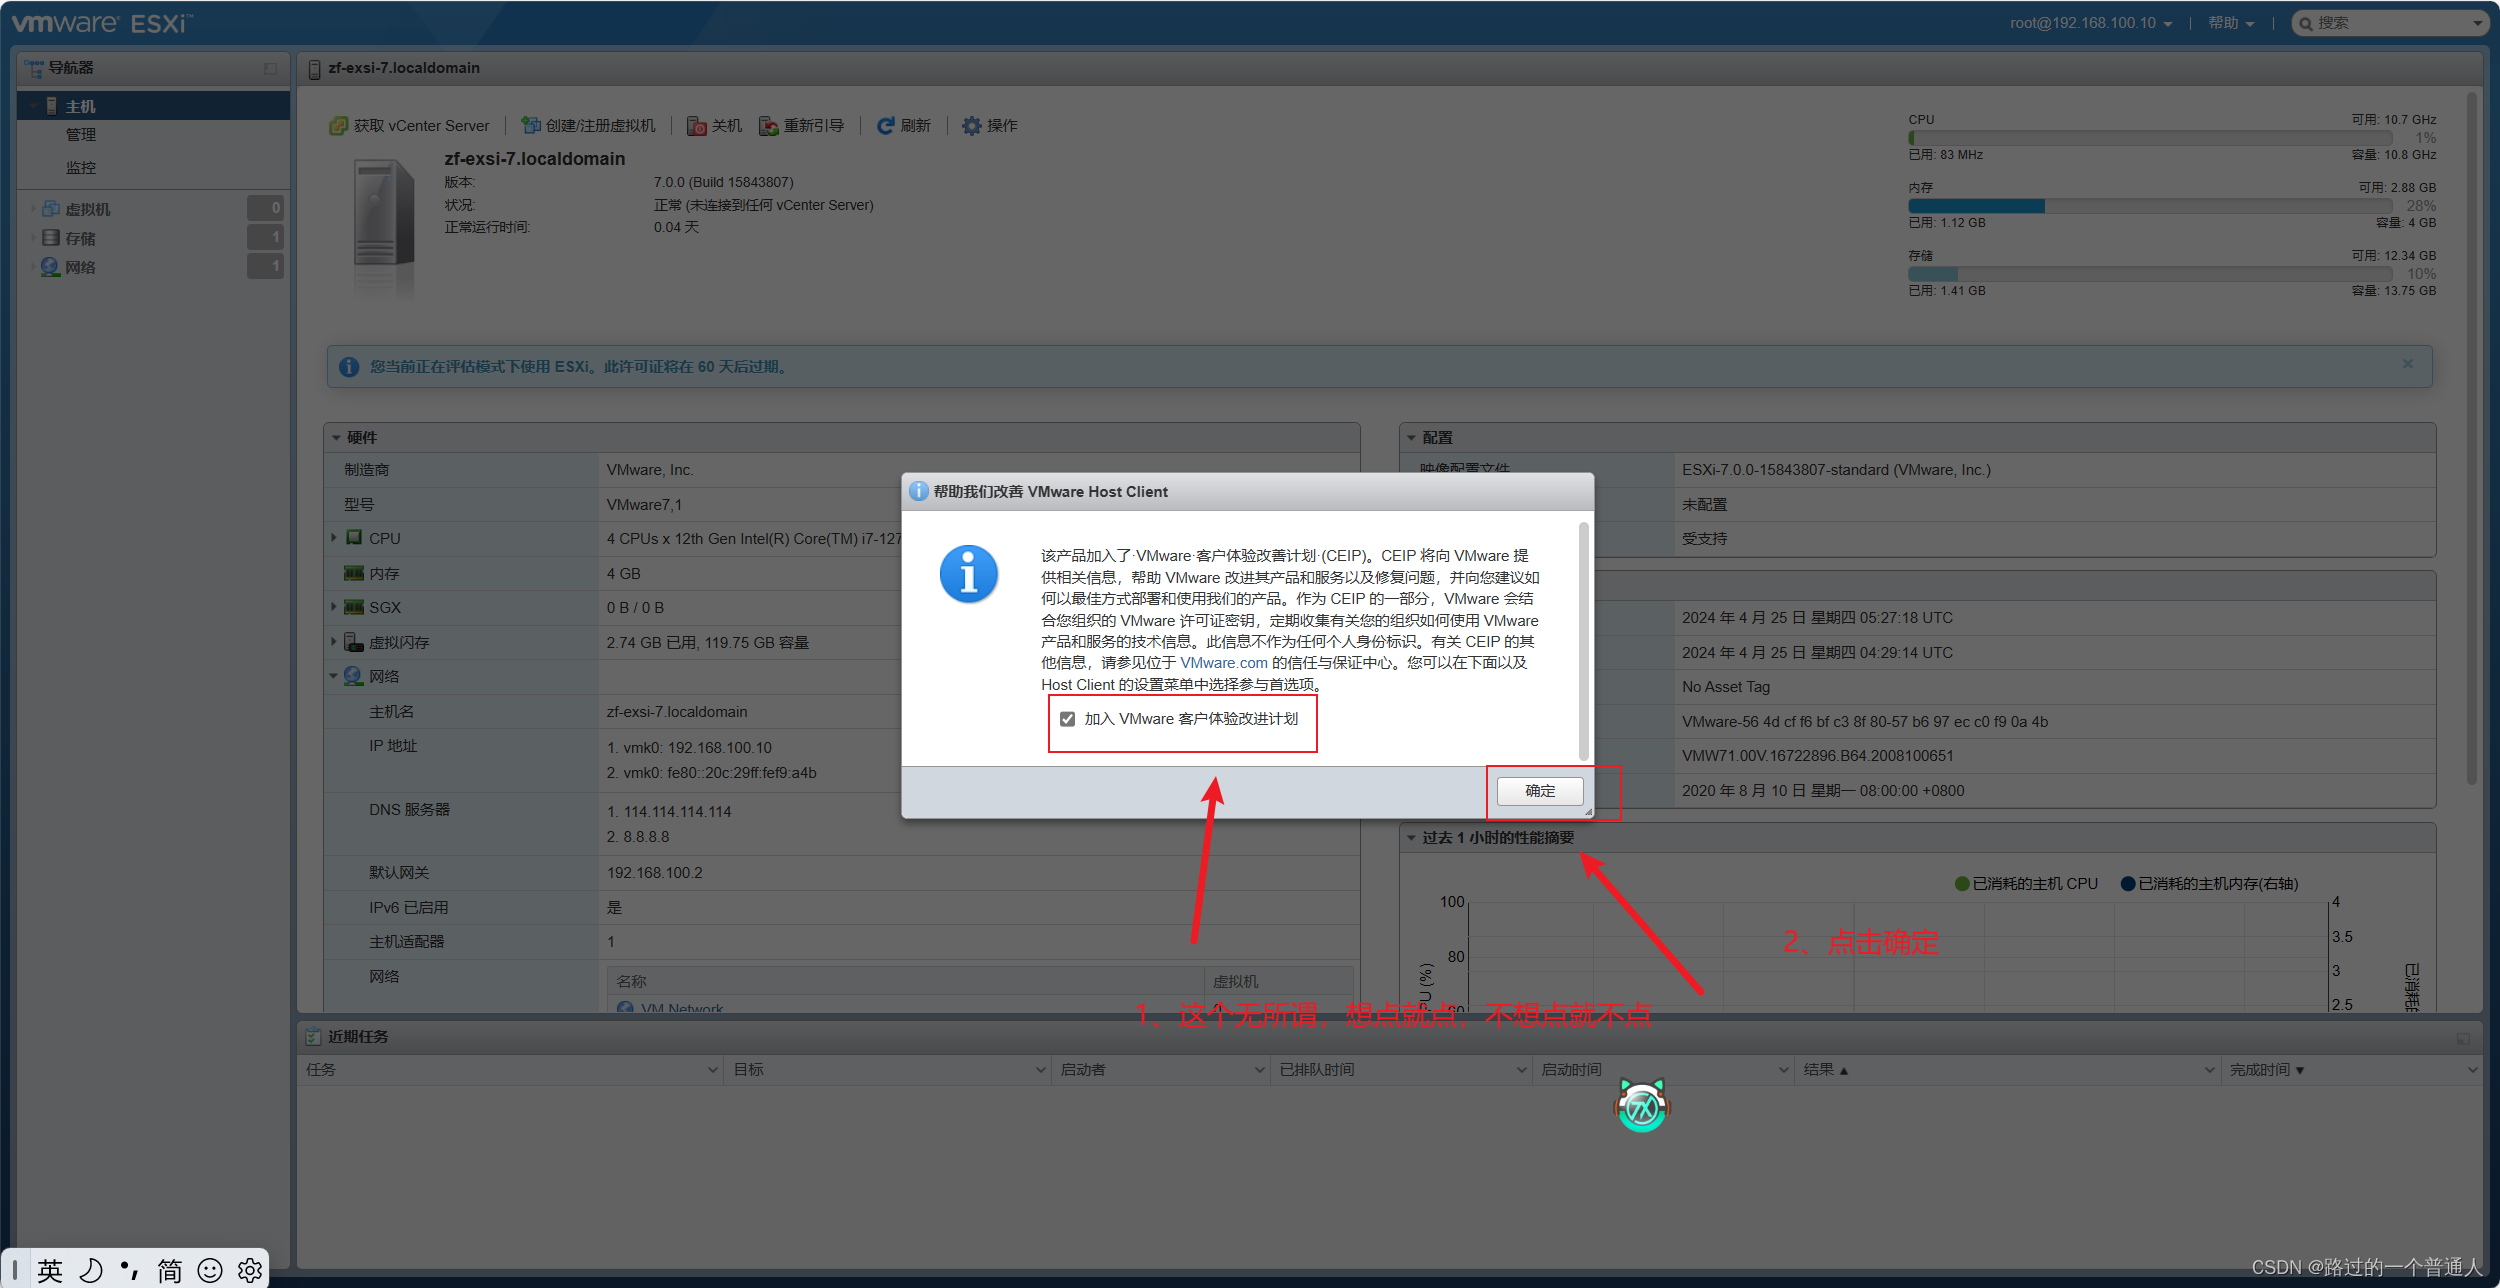Click the 存储 usage progress bar
2500x1288 pixels.
pos(2150,274)
